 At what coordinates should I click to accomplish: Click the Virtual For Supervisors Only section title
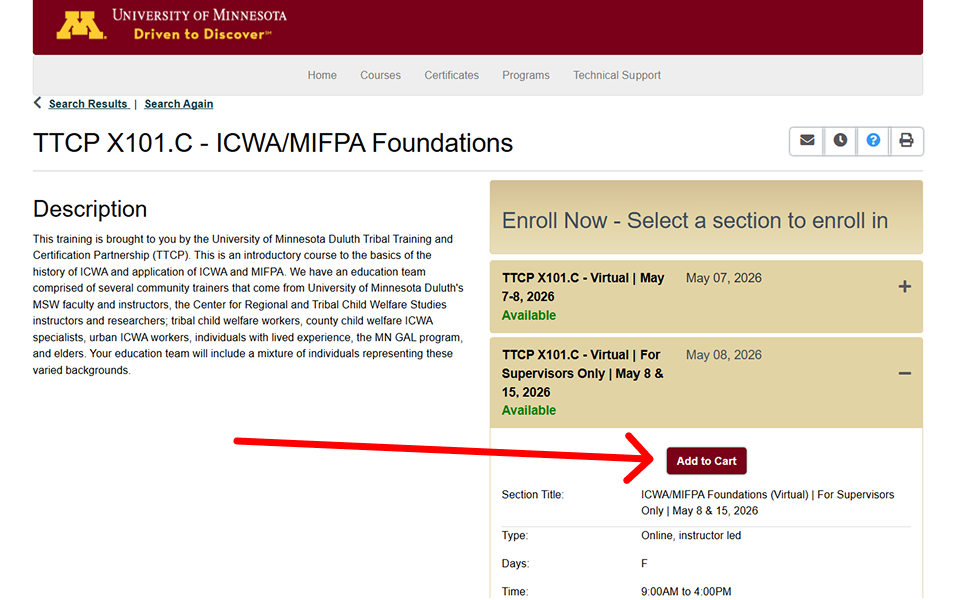583,373
